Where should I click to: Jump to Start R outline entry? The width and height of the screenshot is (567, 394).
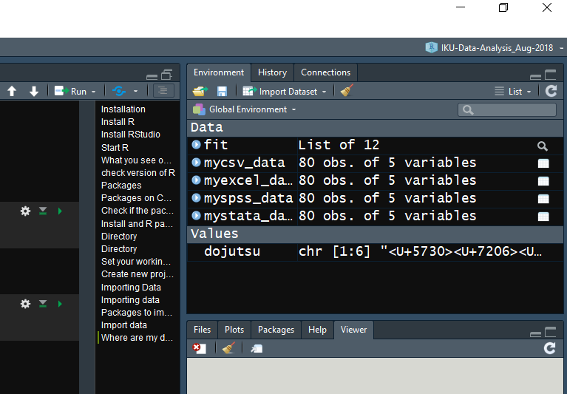115,147
